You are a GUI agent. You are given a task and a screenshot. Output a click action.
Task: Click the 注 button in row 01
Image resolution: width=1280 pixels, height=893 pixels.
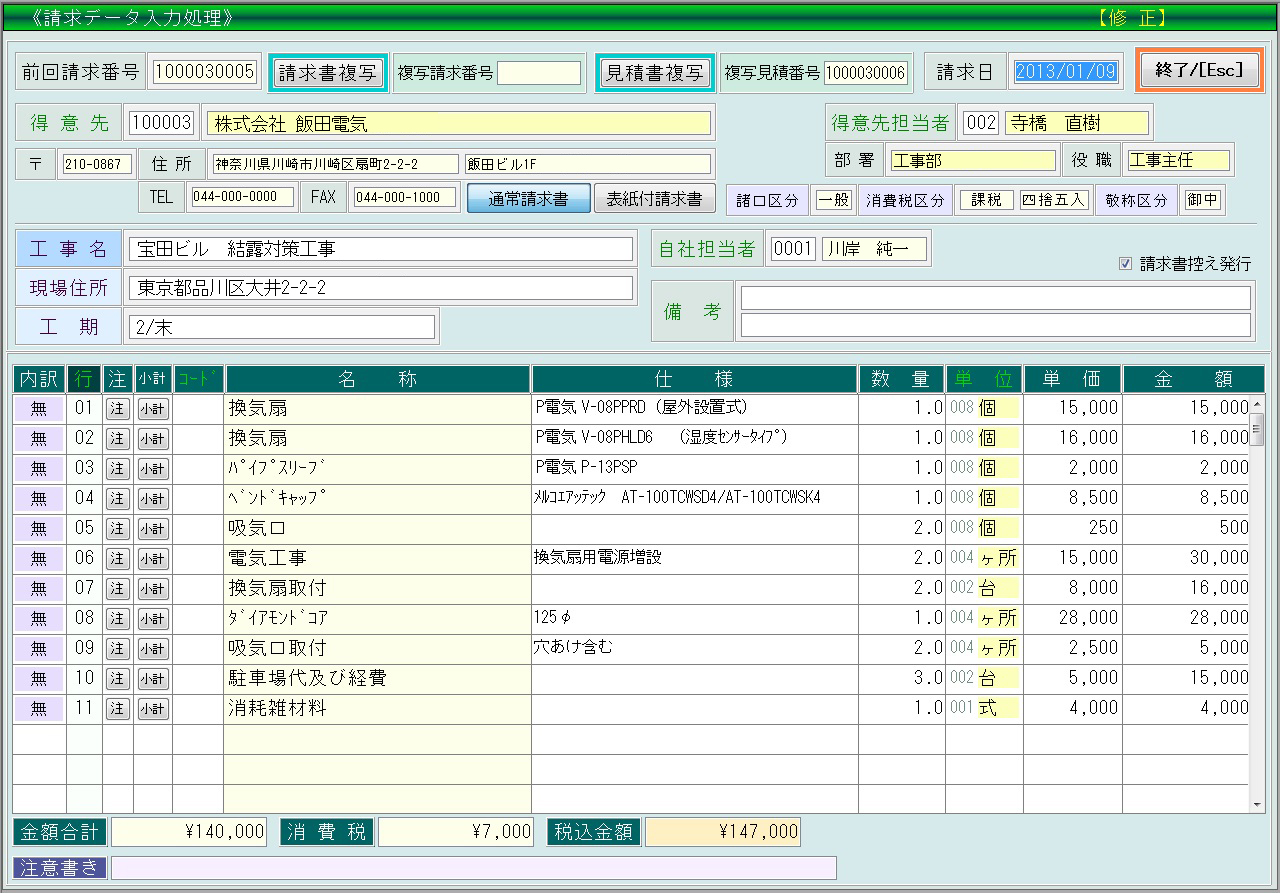pos(118,408)
